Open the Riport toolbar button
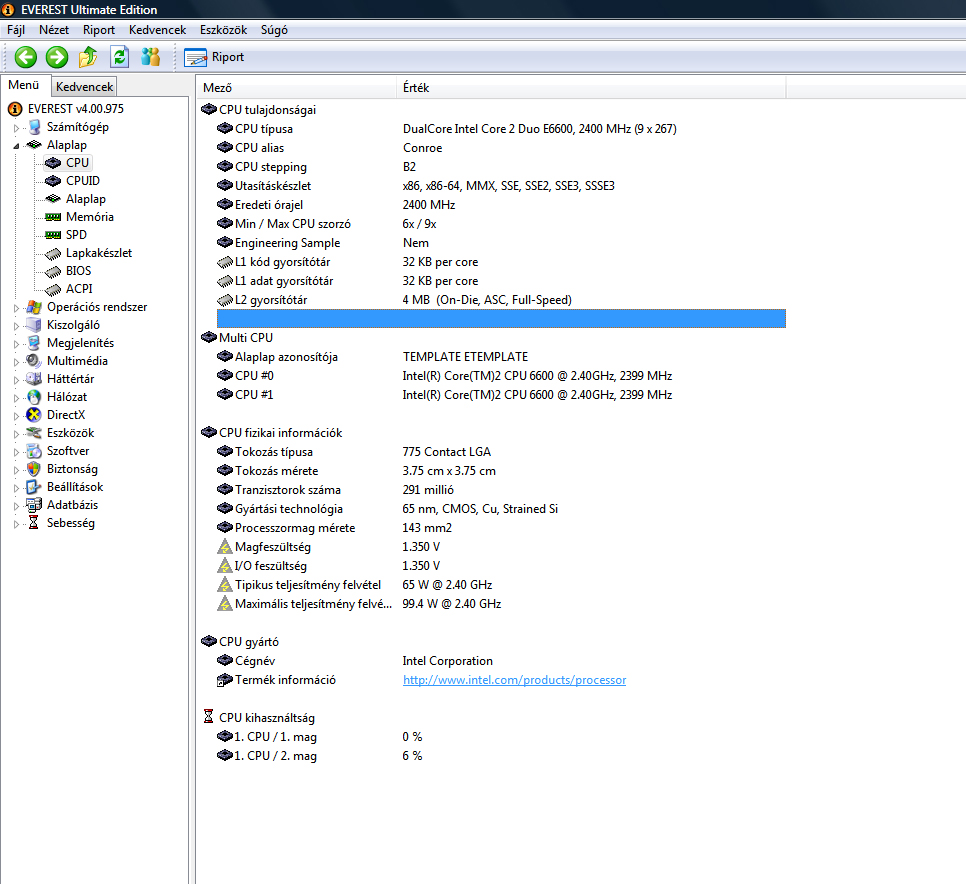Viewport: 966px width, 884px height. click(x=214, y=57)
